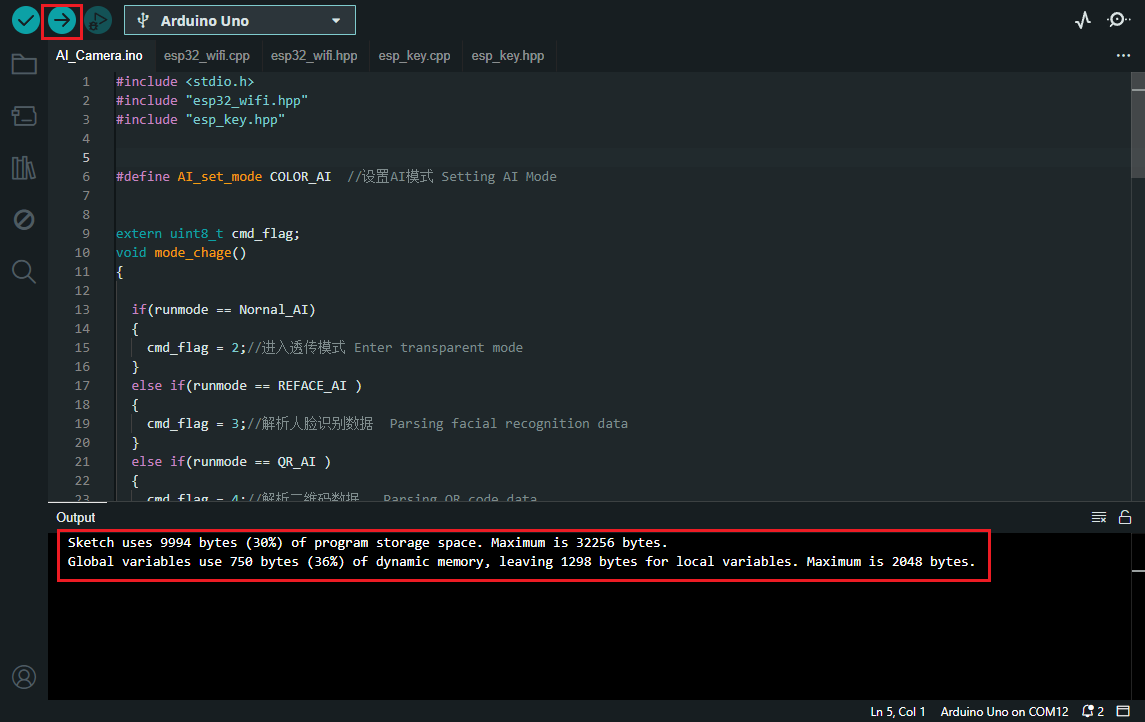Image resolution: width=1145 pixels, height=722 pixels.
Task: Click the "esp_key.hpp" include string
Action: (x=235, y=120)
